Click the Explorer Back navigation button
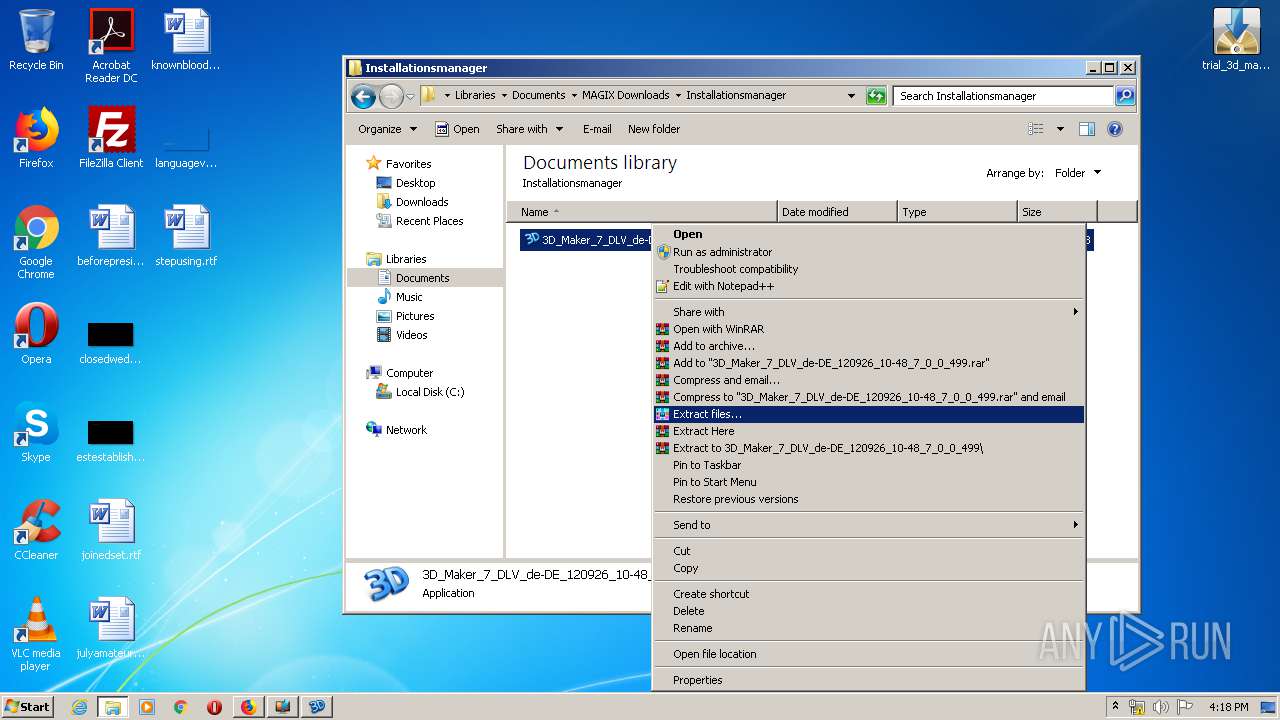Screen dimensions: 1280x720 click(363, 96)
